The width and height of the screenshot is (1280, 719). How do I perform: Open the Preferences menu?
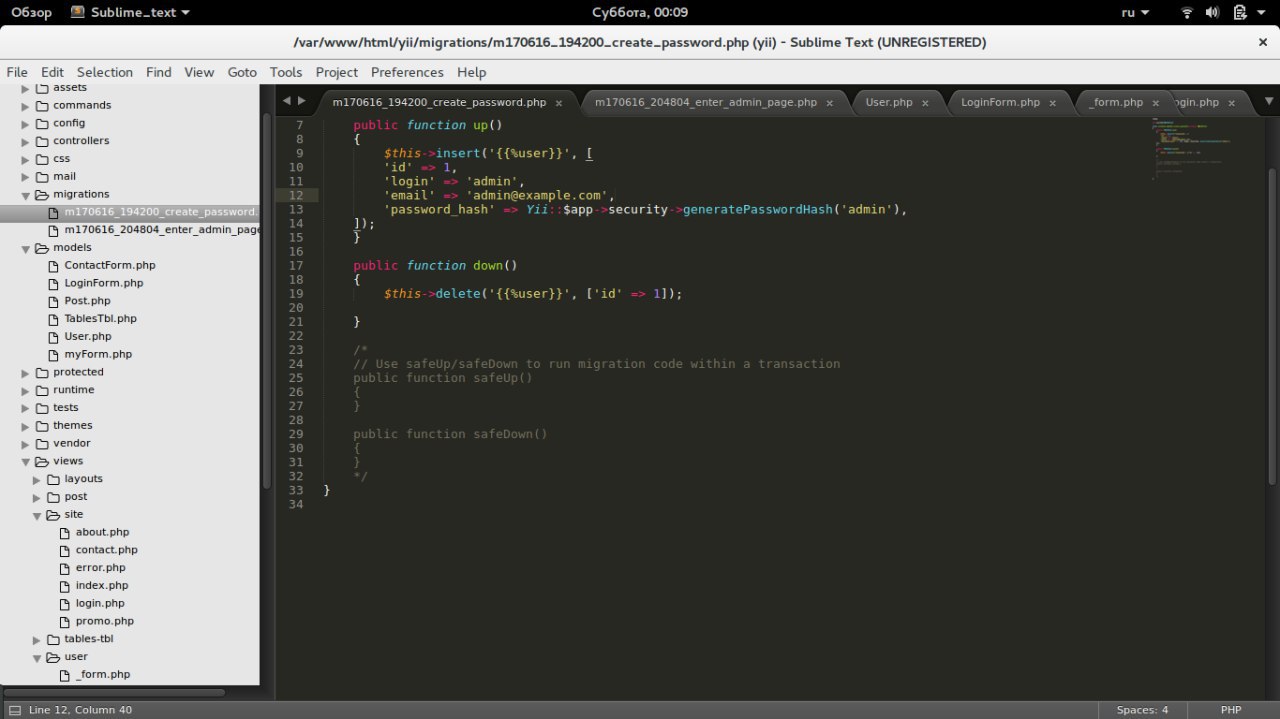[x=407, y=72]
